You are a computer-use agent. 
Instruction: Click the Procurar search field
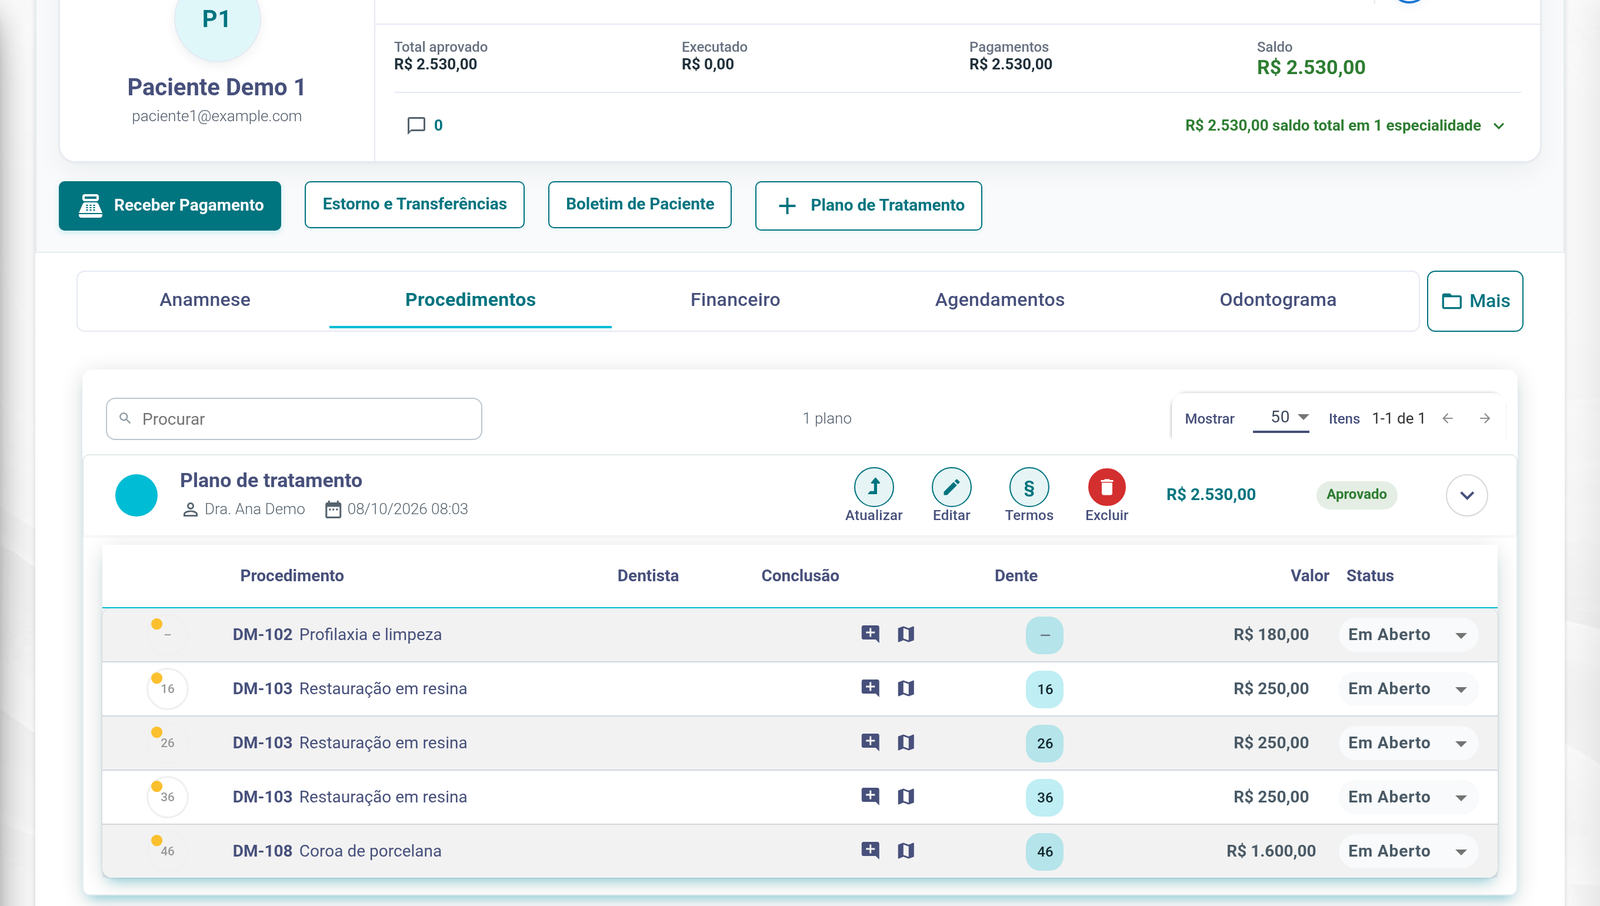pyautogui.click(x=294, y=419)
